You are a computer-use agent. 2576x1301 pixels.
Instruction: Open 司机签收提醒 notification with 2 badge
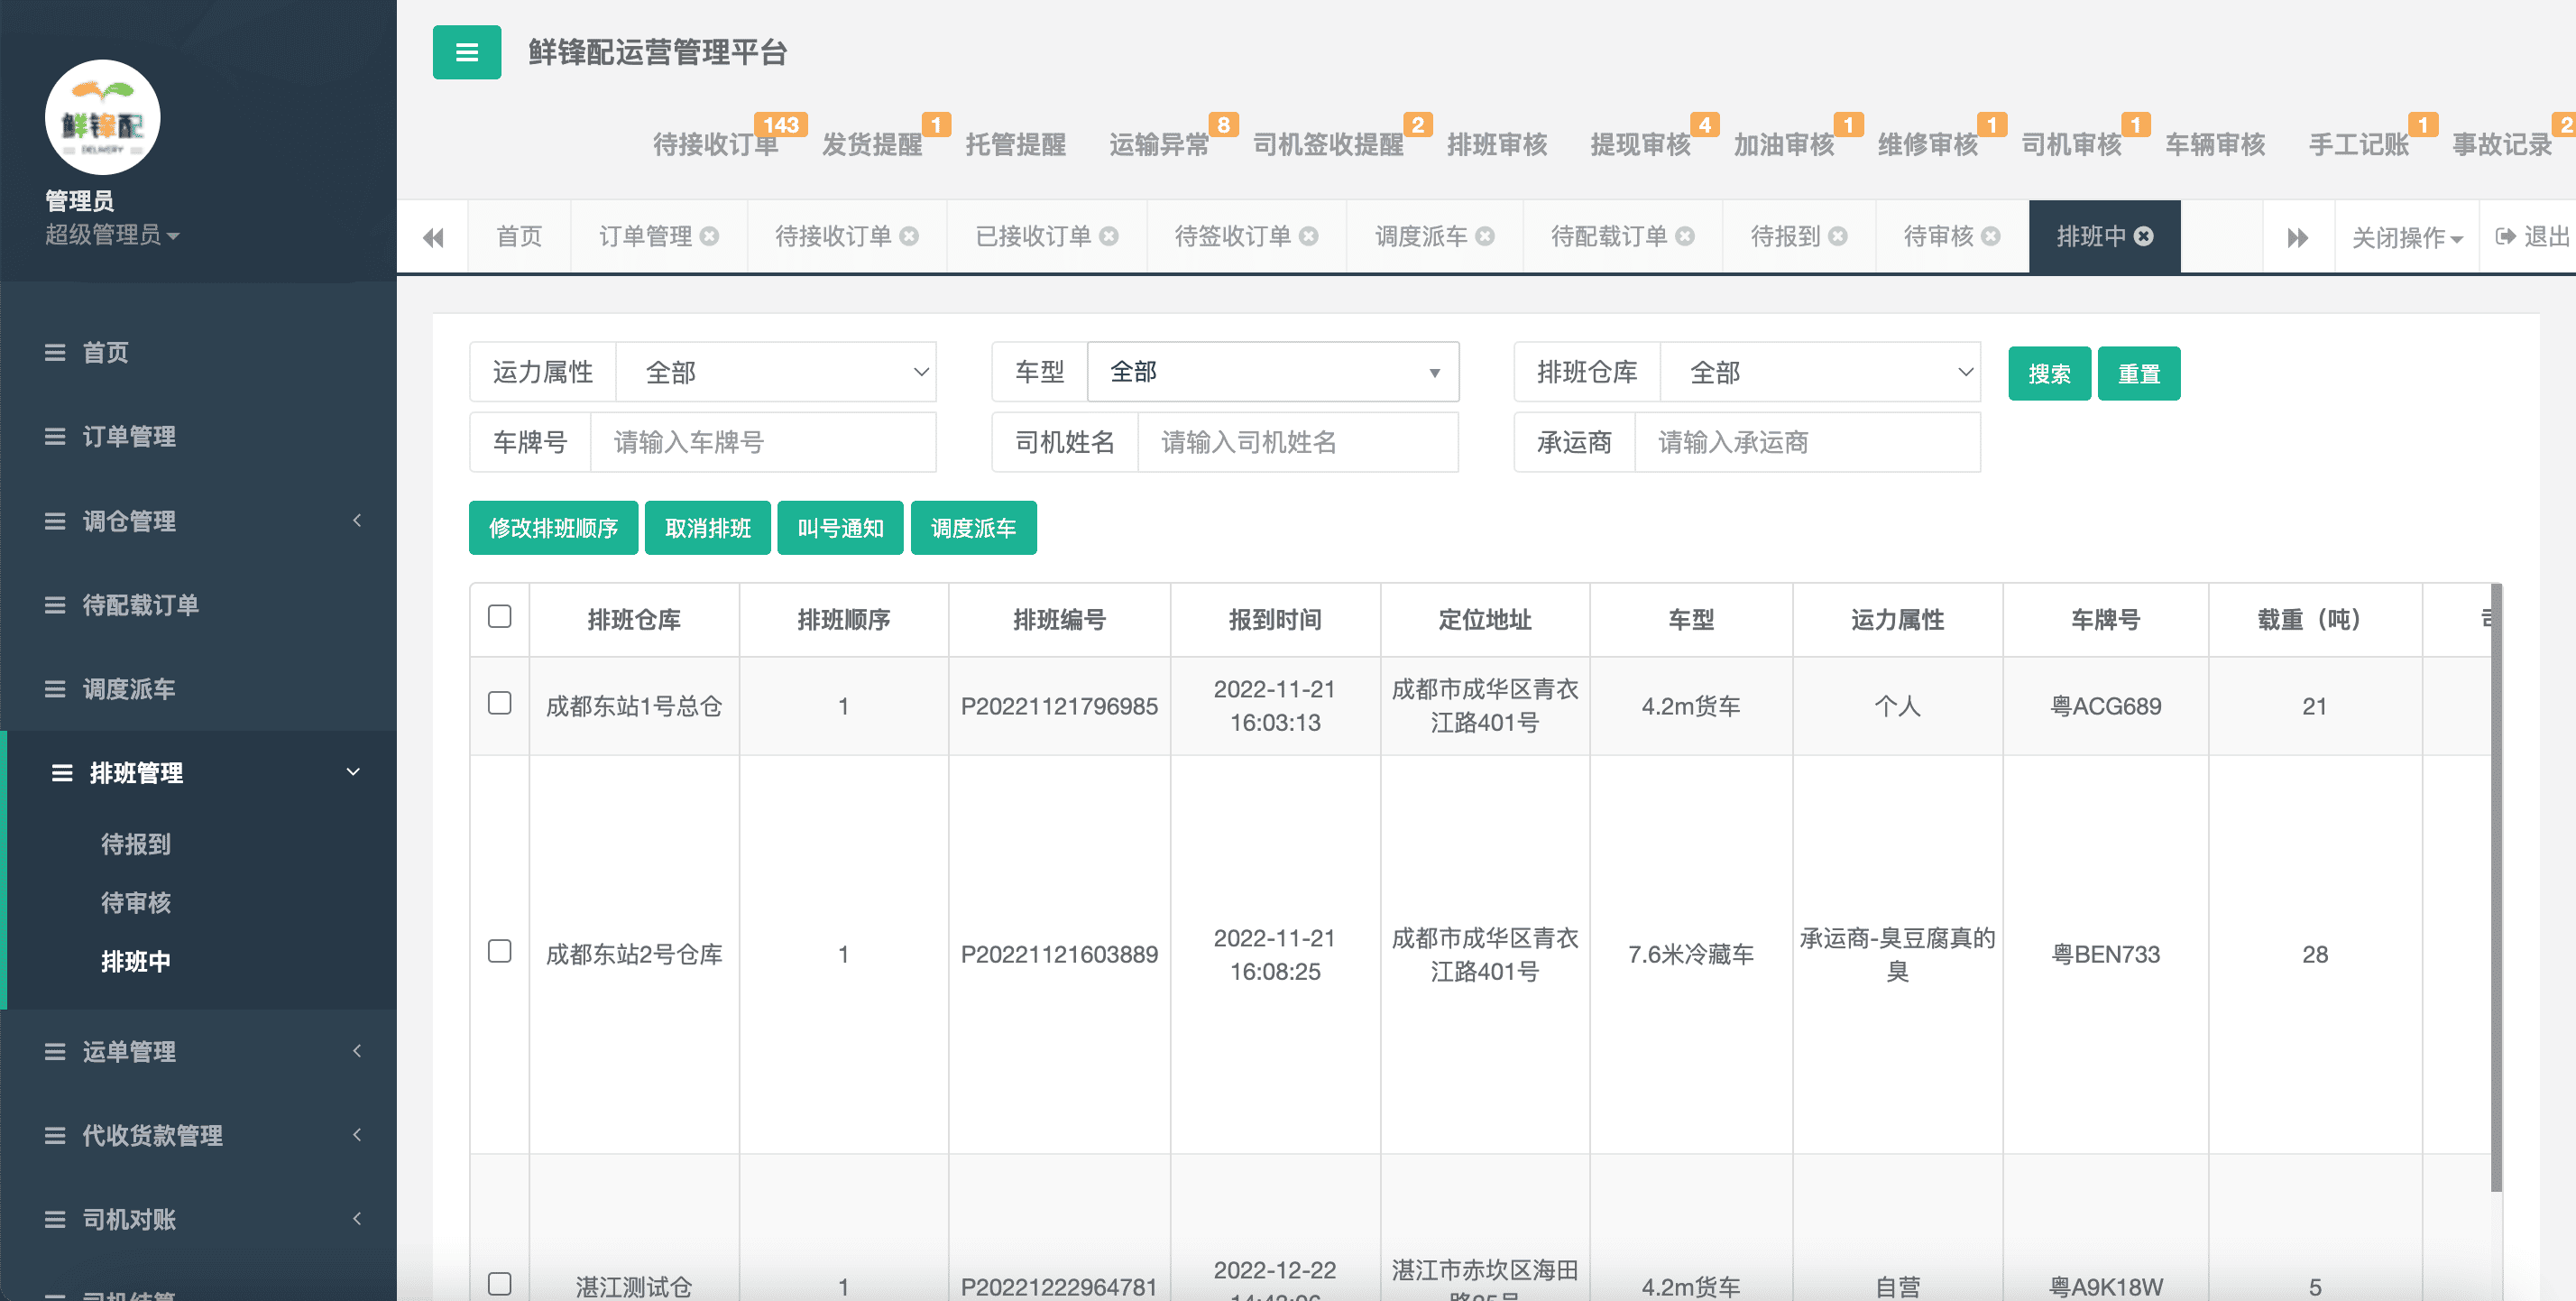[1328, 144]
